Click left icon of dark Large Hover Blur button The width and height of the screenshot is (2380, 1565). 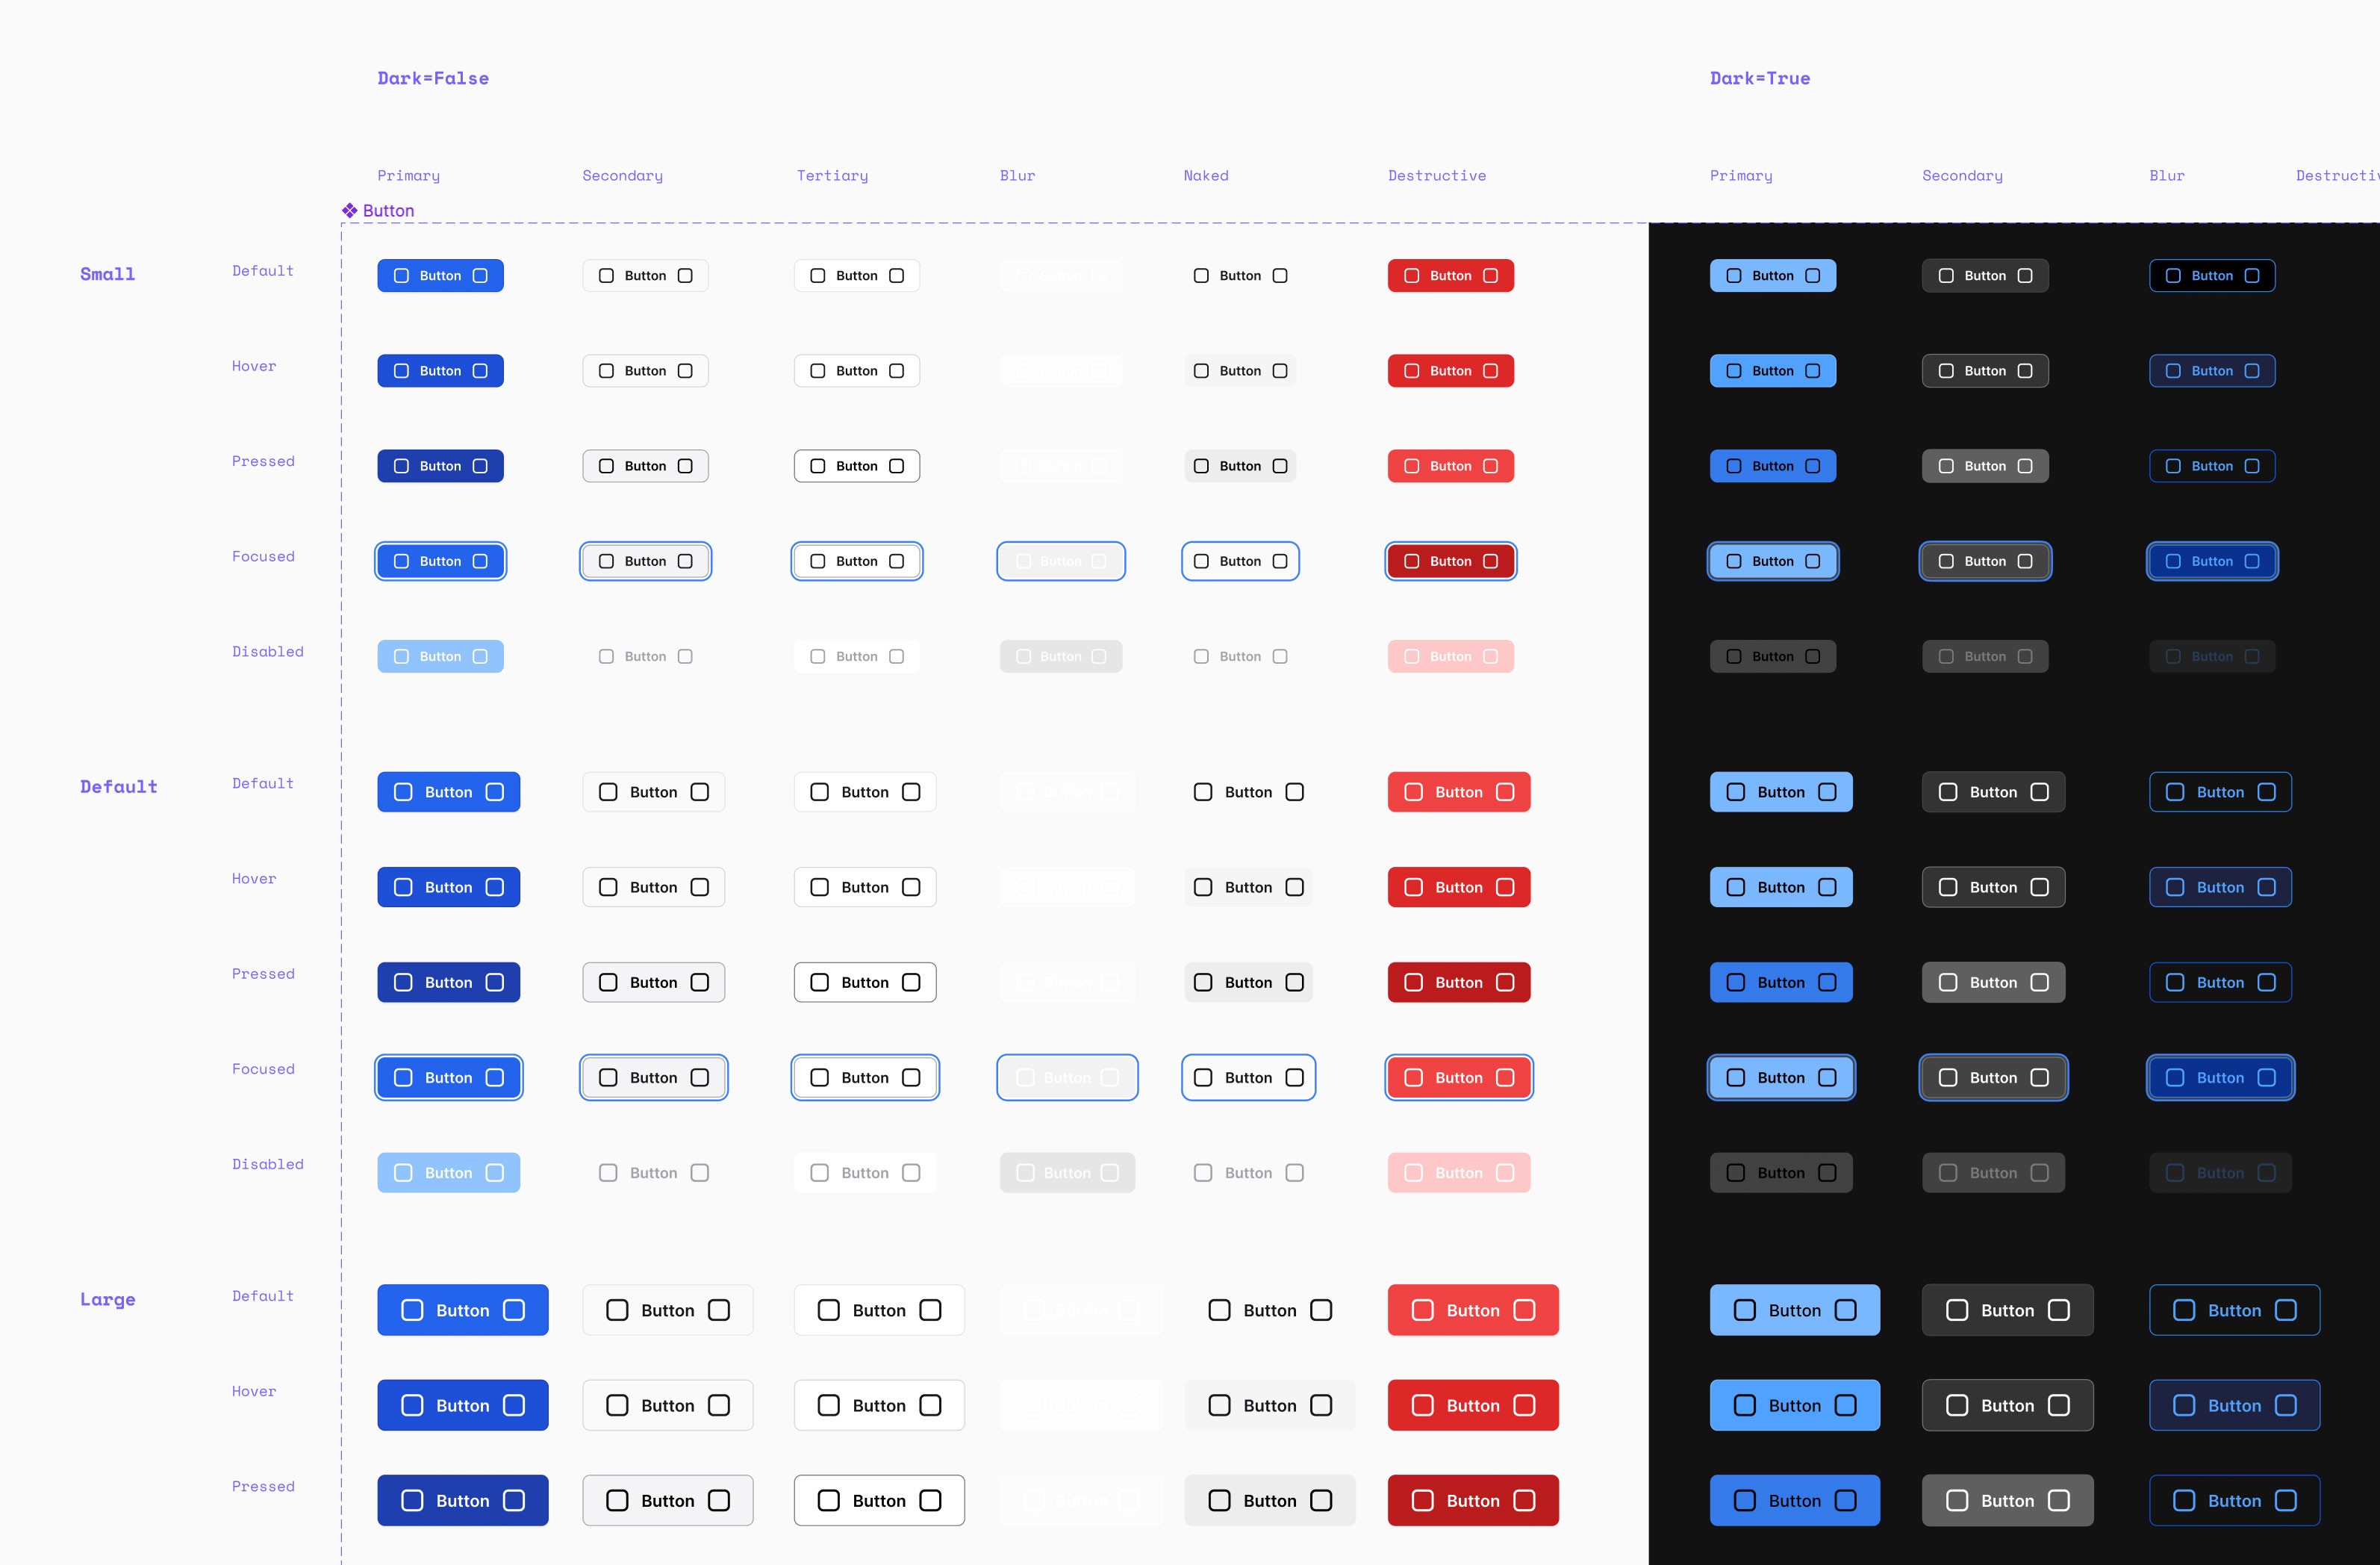(x=2184, y=1405)
